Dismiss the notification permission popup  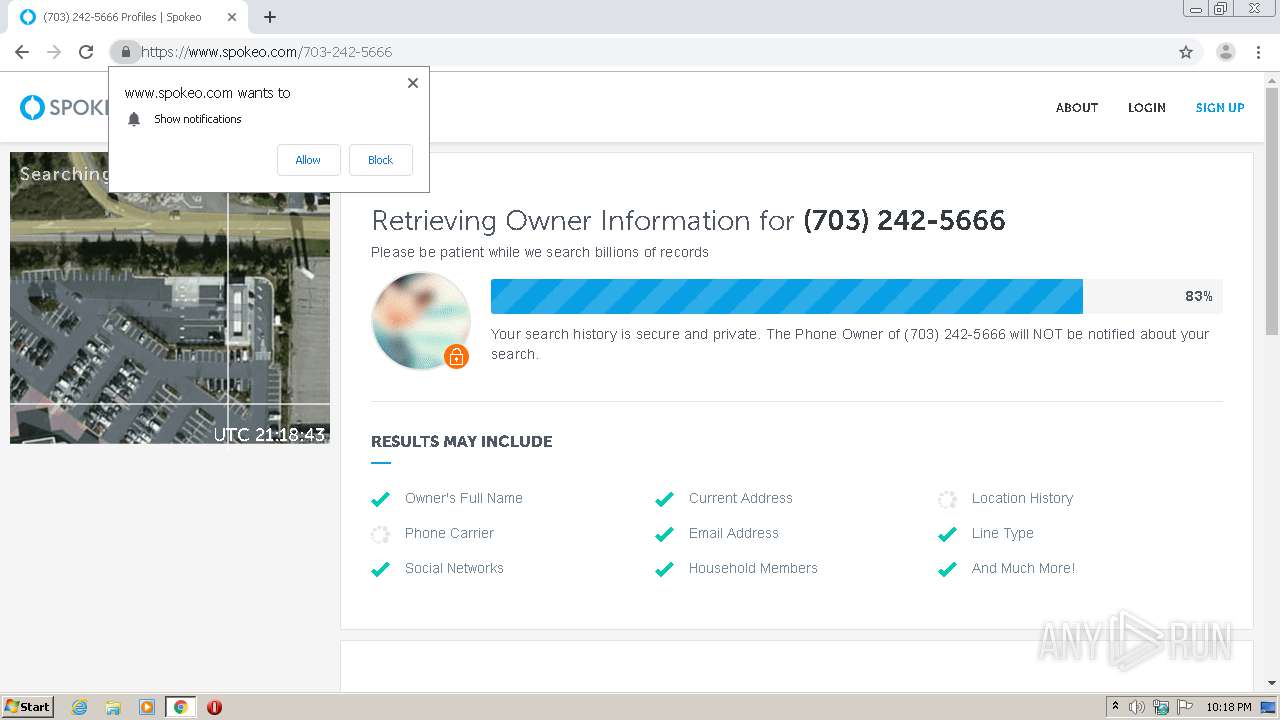[x=413, y=83]
